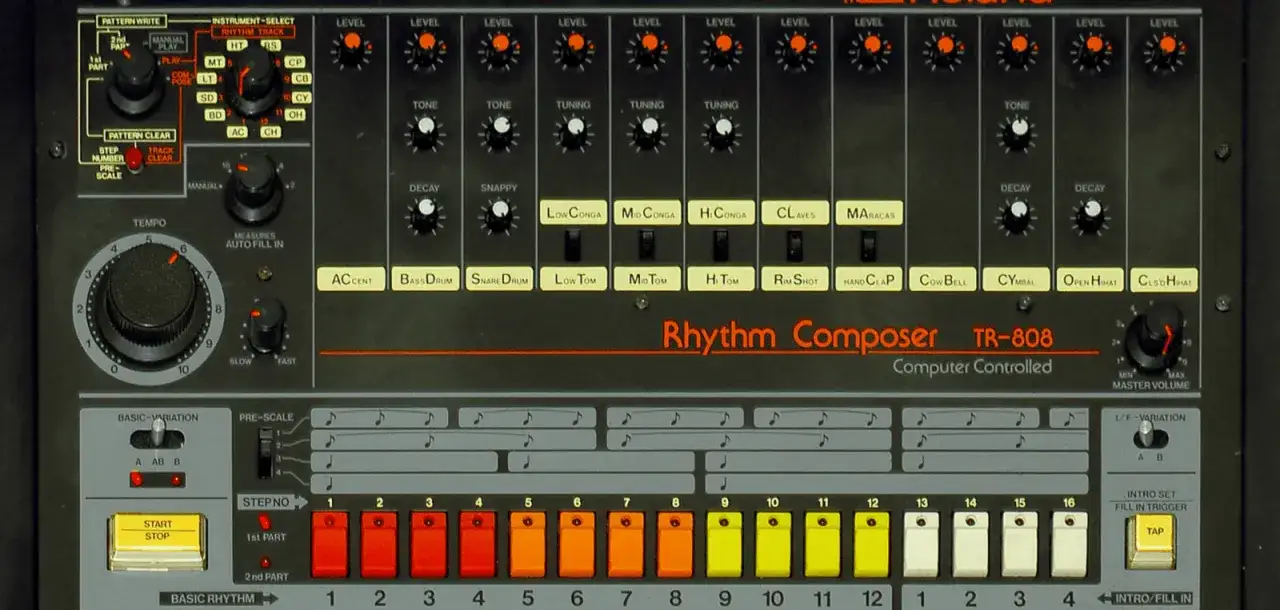Click red step button 1

(x=330, y=545)
